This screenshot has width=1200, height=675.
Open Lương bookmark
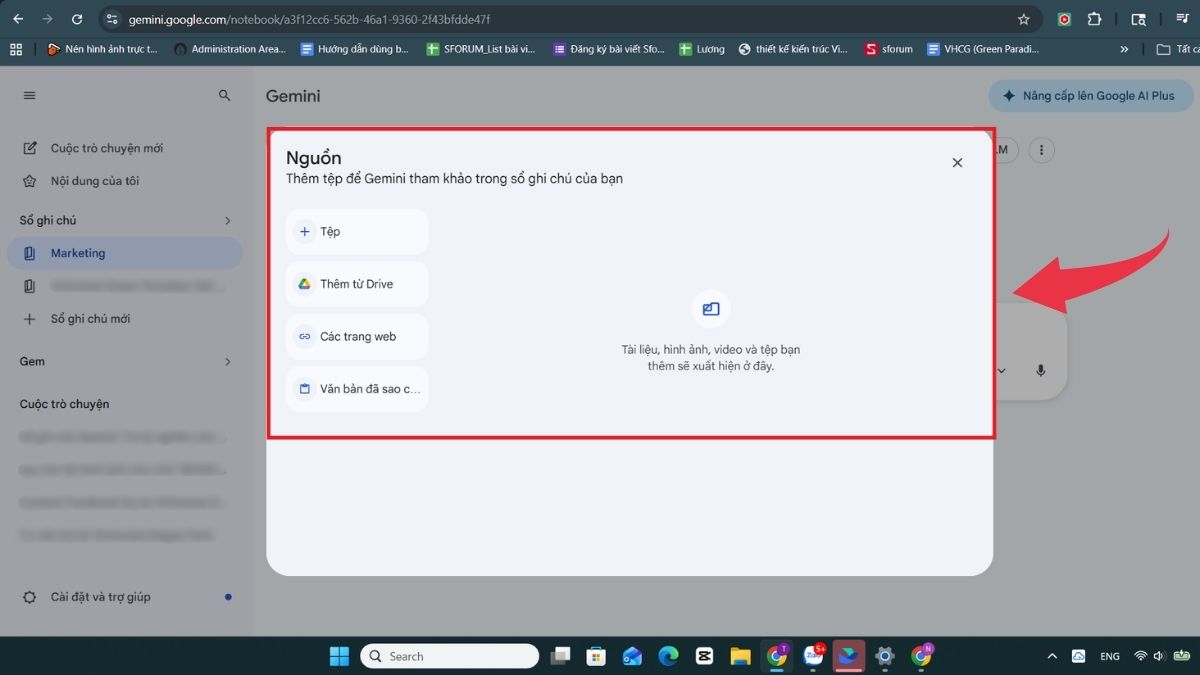pyautogui.click(x=702, y=48)
